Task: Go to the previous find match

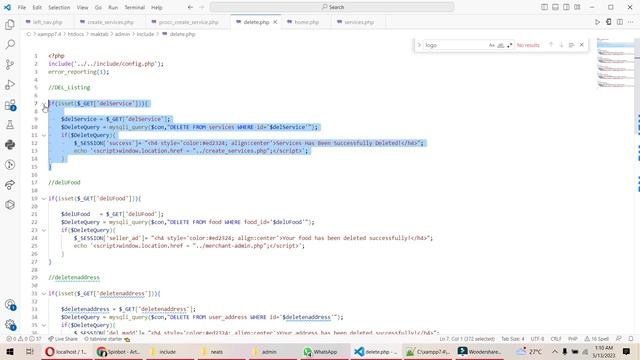Action: 551,45
